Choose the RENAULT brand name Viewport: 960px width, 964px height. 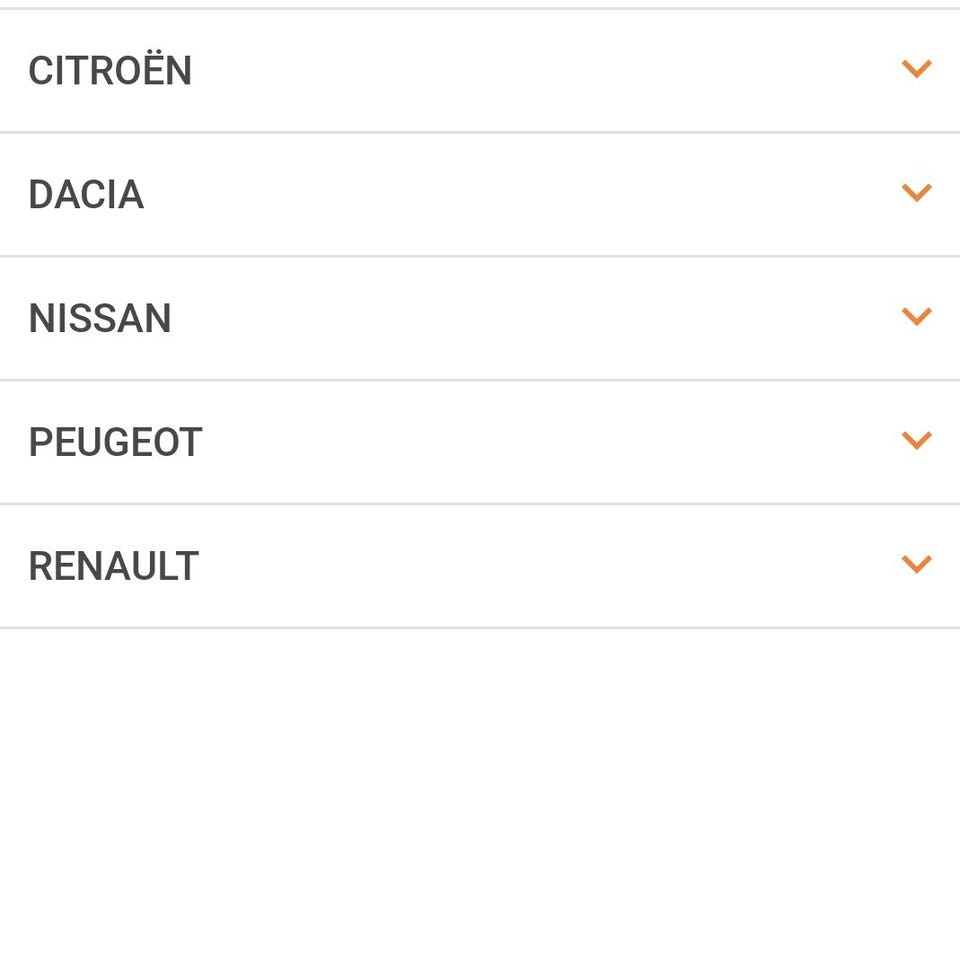coord(113,567)
